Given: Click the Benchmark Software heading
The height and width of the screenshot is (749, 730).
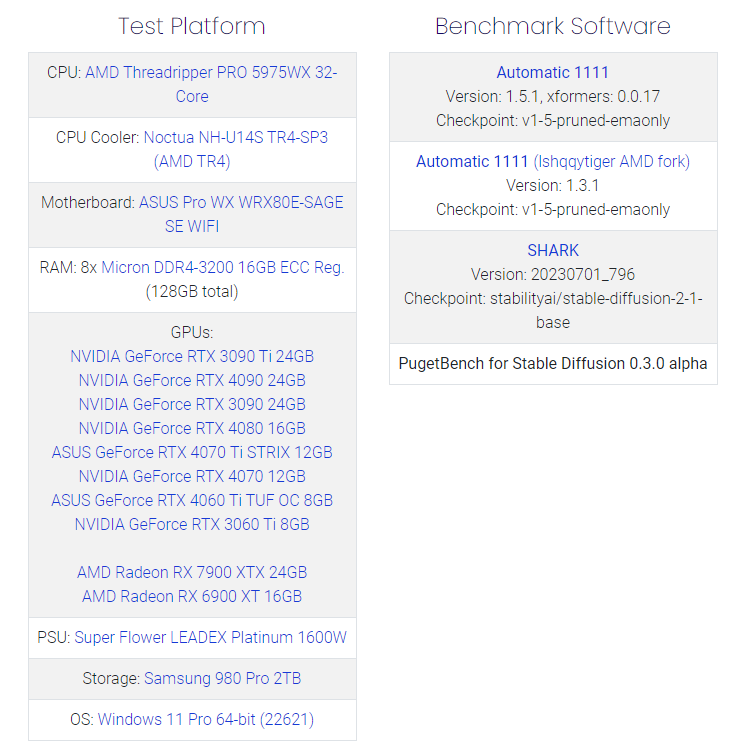Looking at the screenshot, I should [553, 26].
